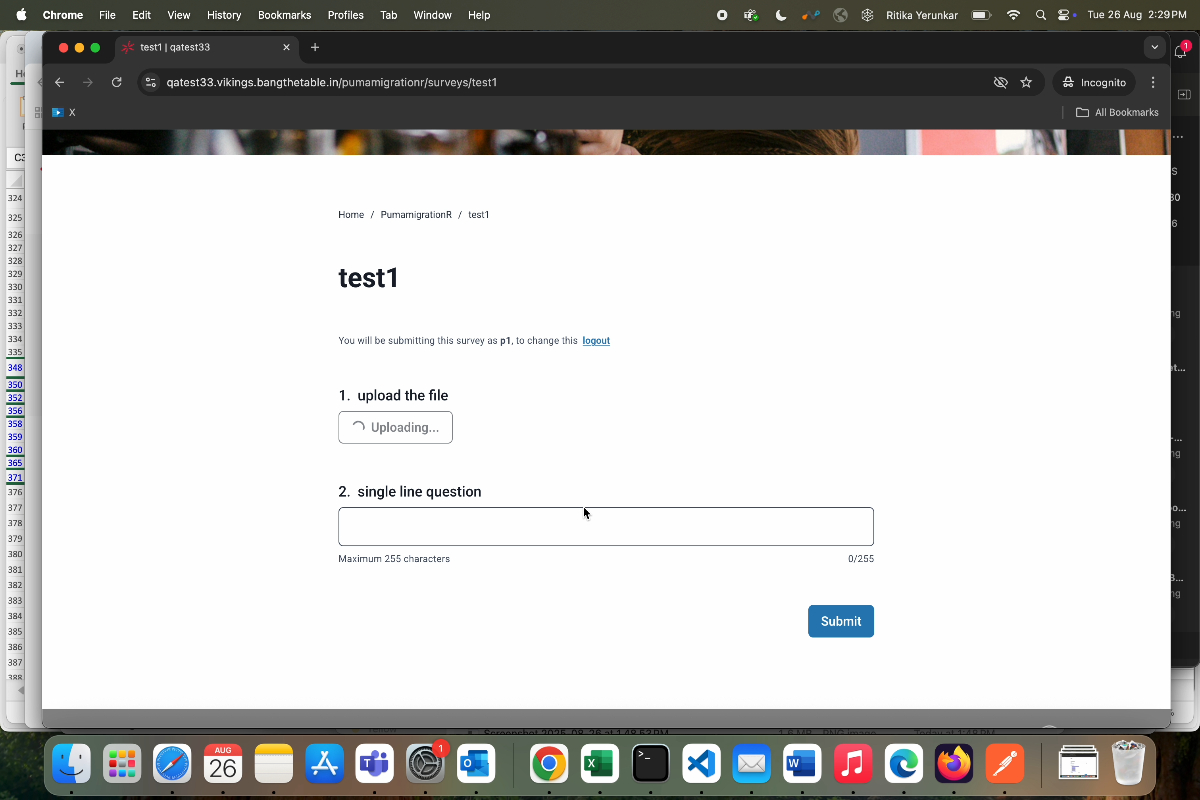This screenshot has width=1200, height=800.
Task: Reload the page with the refresh icon
Action: [117, 82]
